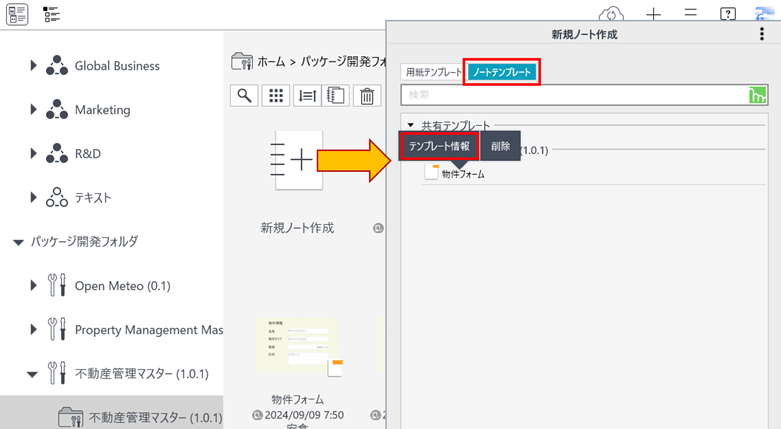This screenshot has height=429, width=781.
Task: Collapse the 不動産管理マスター (1.0.1) node
Action: pos(32,374)
